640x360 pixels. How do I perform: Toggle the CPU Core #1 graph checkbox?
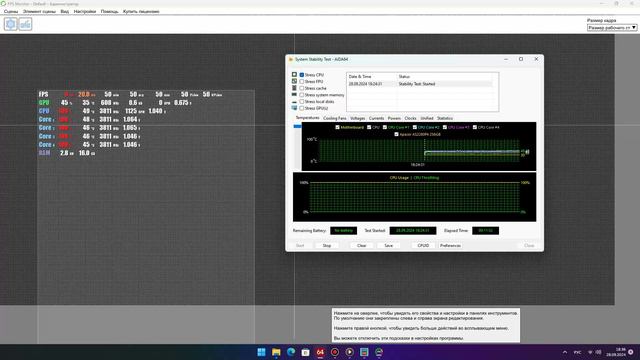[384, 127]
